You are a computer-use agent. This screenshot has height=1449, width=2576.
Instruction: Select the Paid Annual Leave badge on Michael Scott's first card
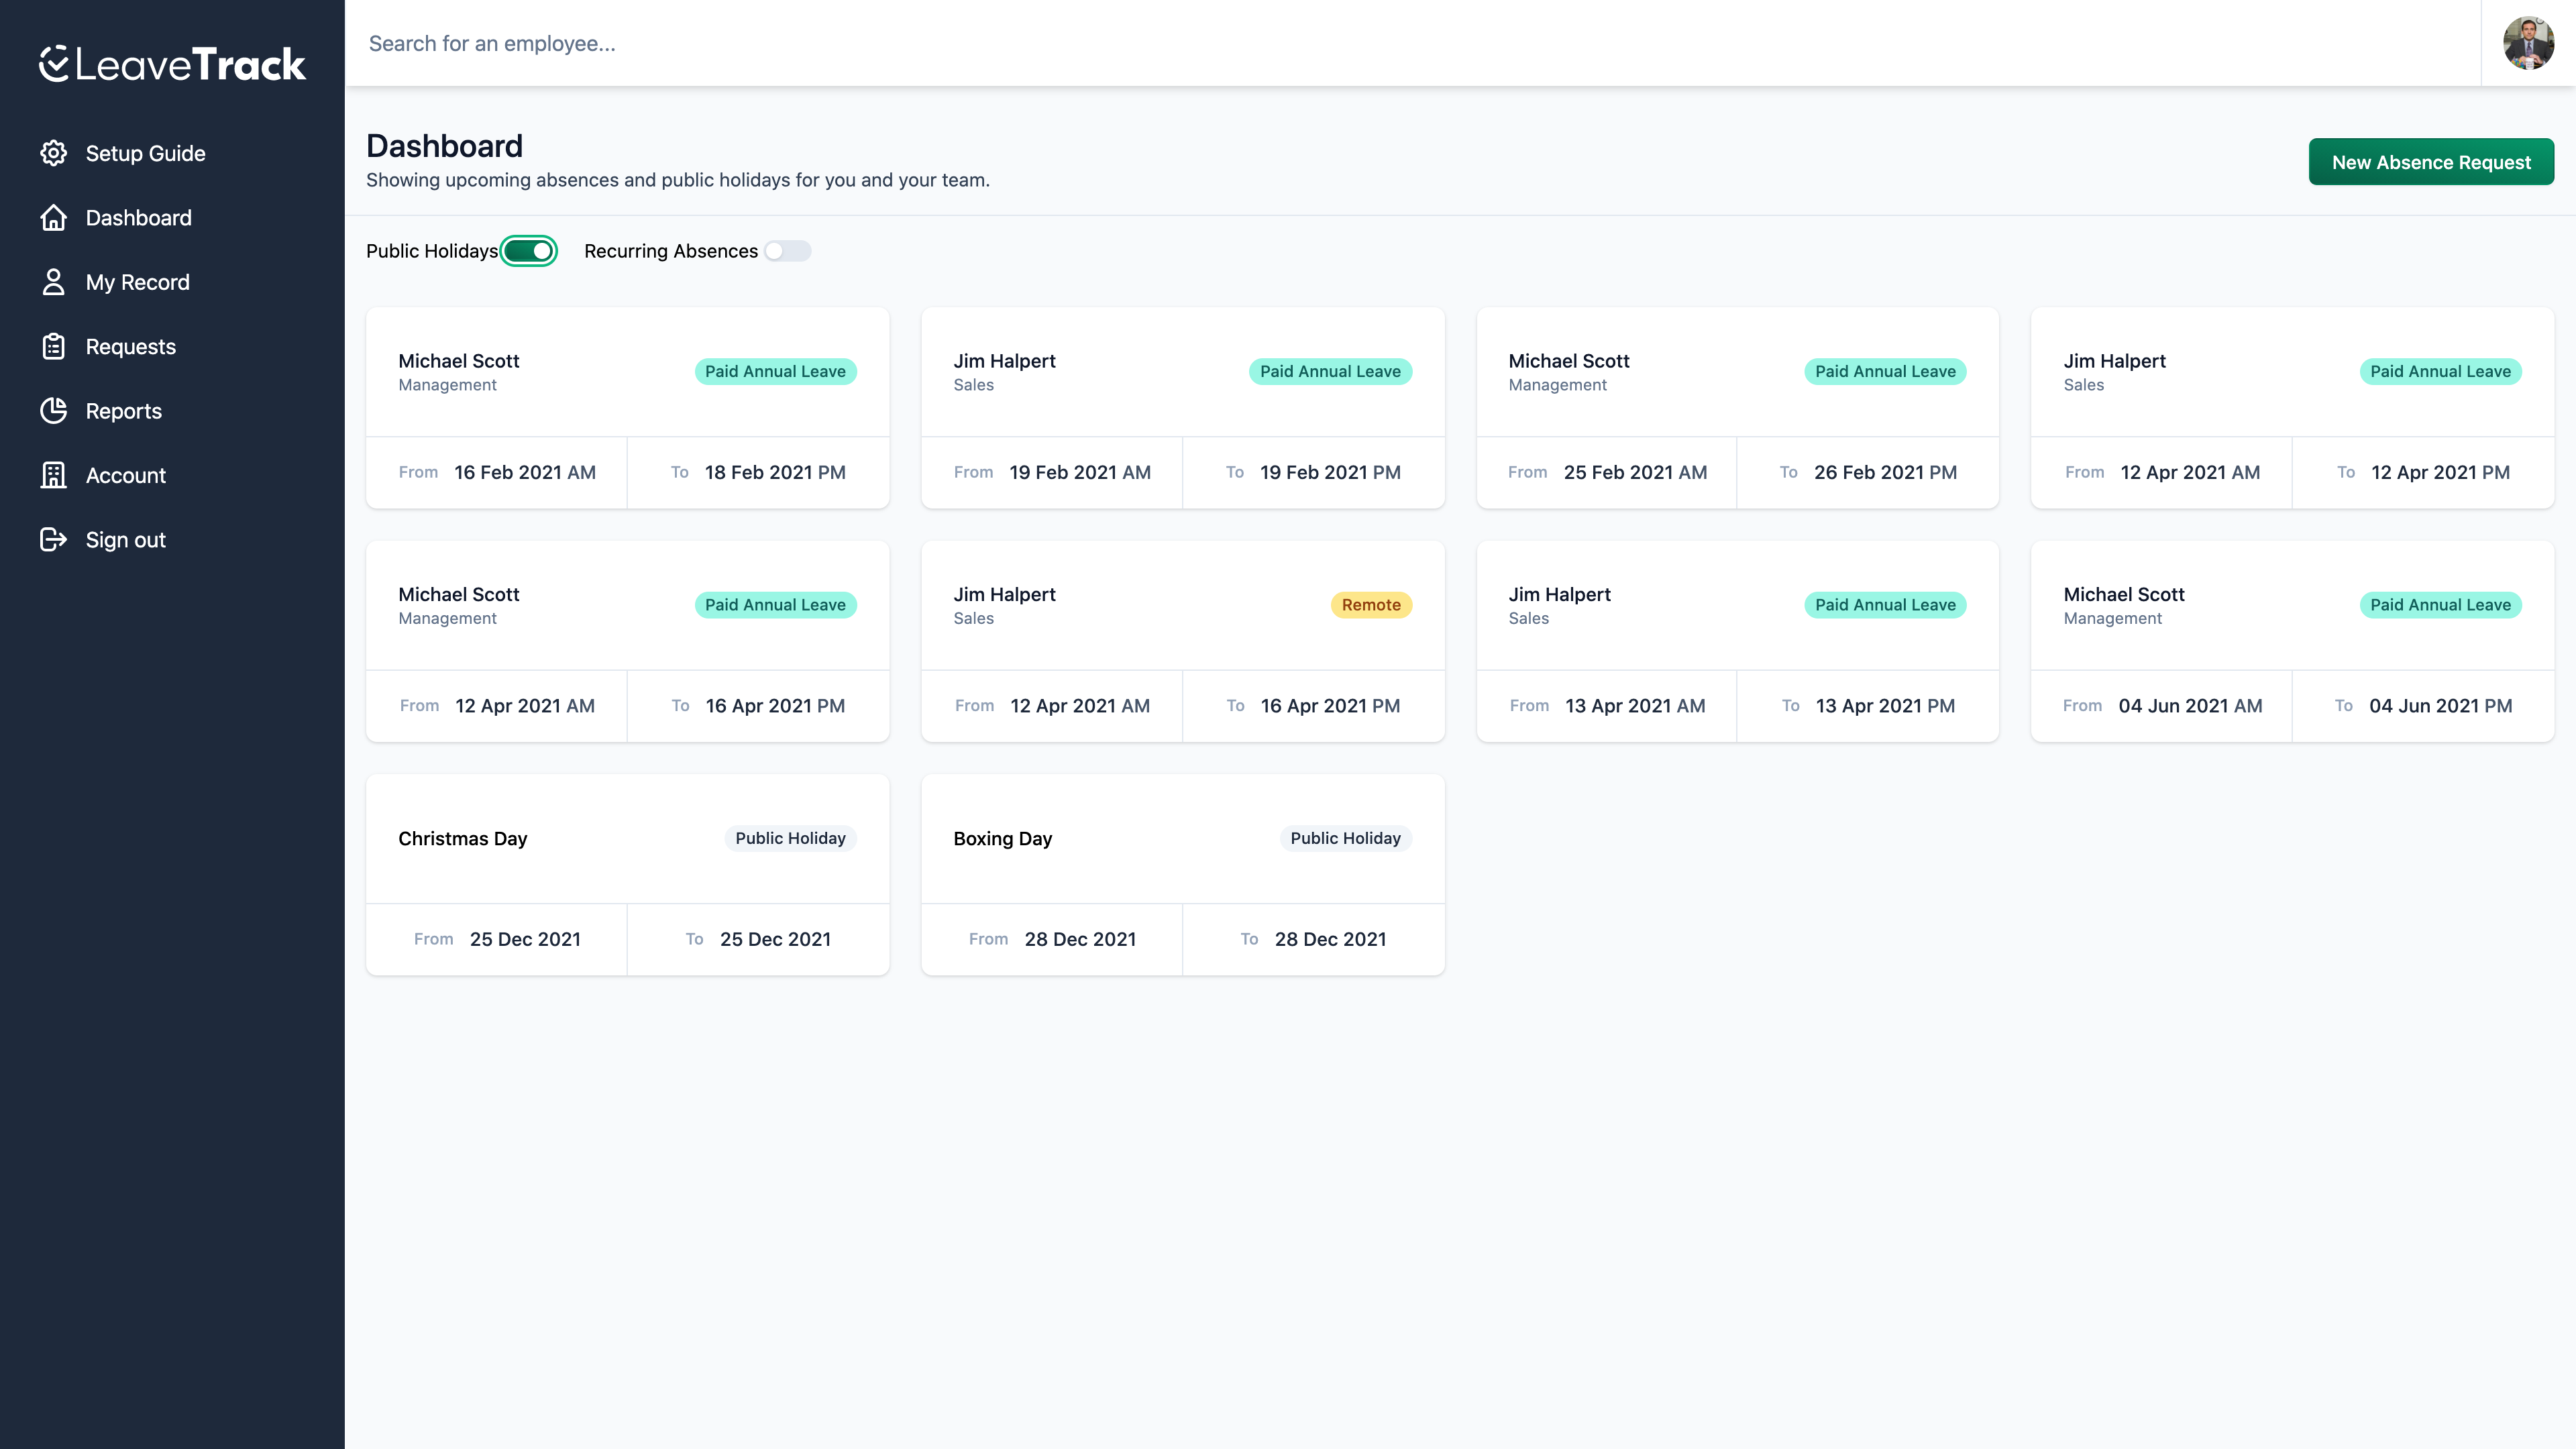tap(775, 371)
